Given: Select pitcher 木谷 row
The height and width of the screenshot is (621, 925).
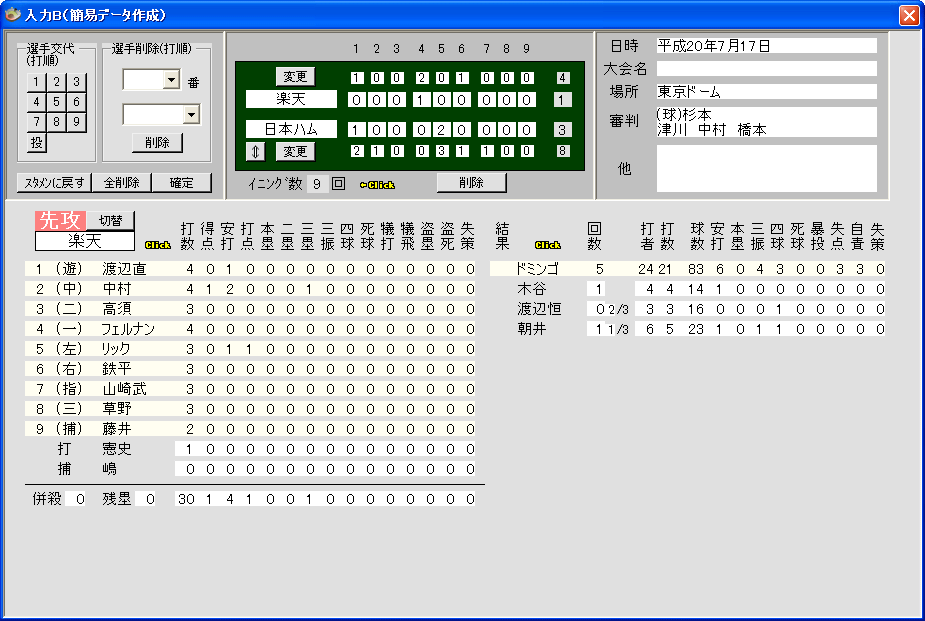Looking at the screenshot, I should coord(687,289).
